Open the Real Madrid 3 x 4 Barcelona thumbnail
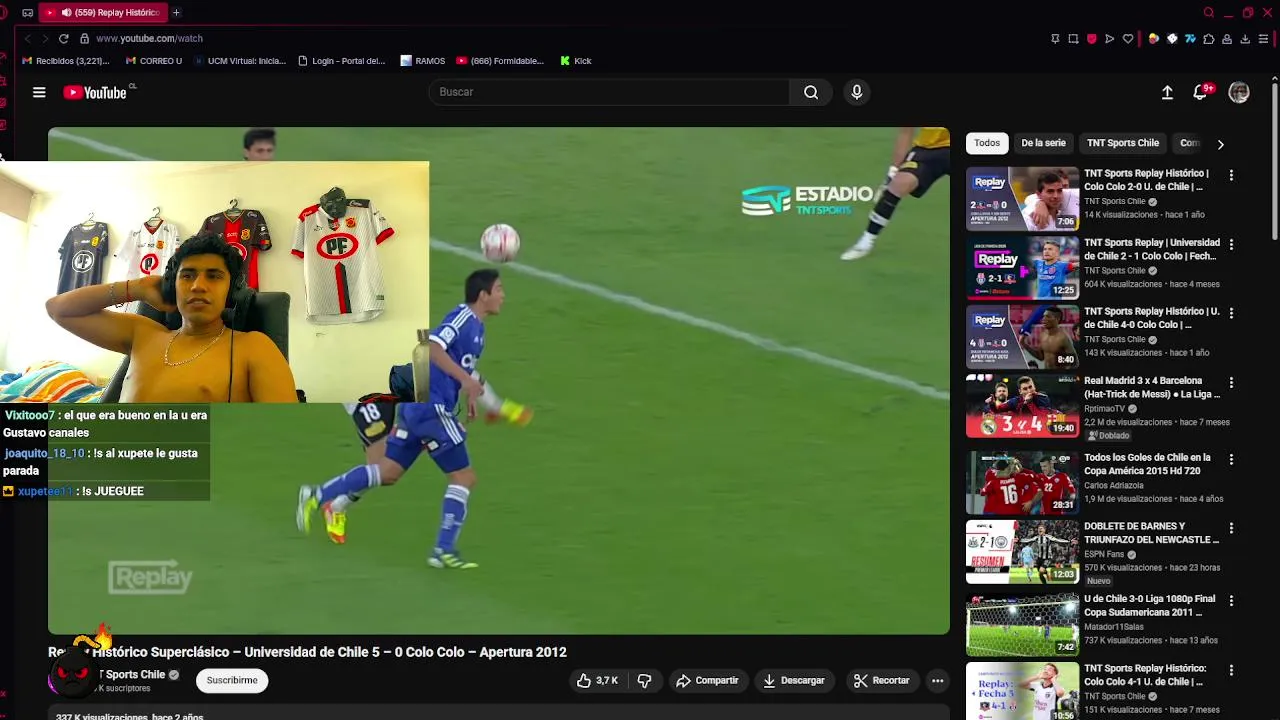 point(1022,406)
